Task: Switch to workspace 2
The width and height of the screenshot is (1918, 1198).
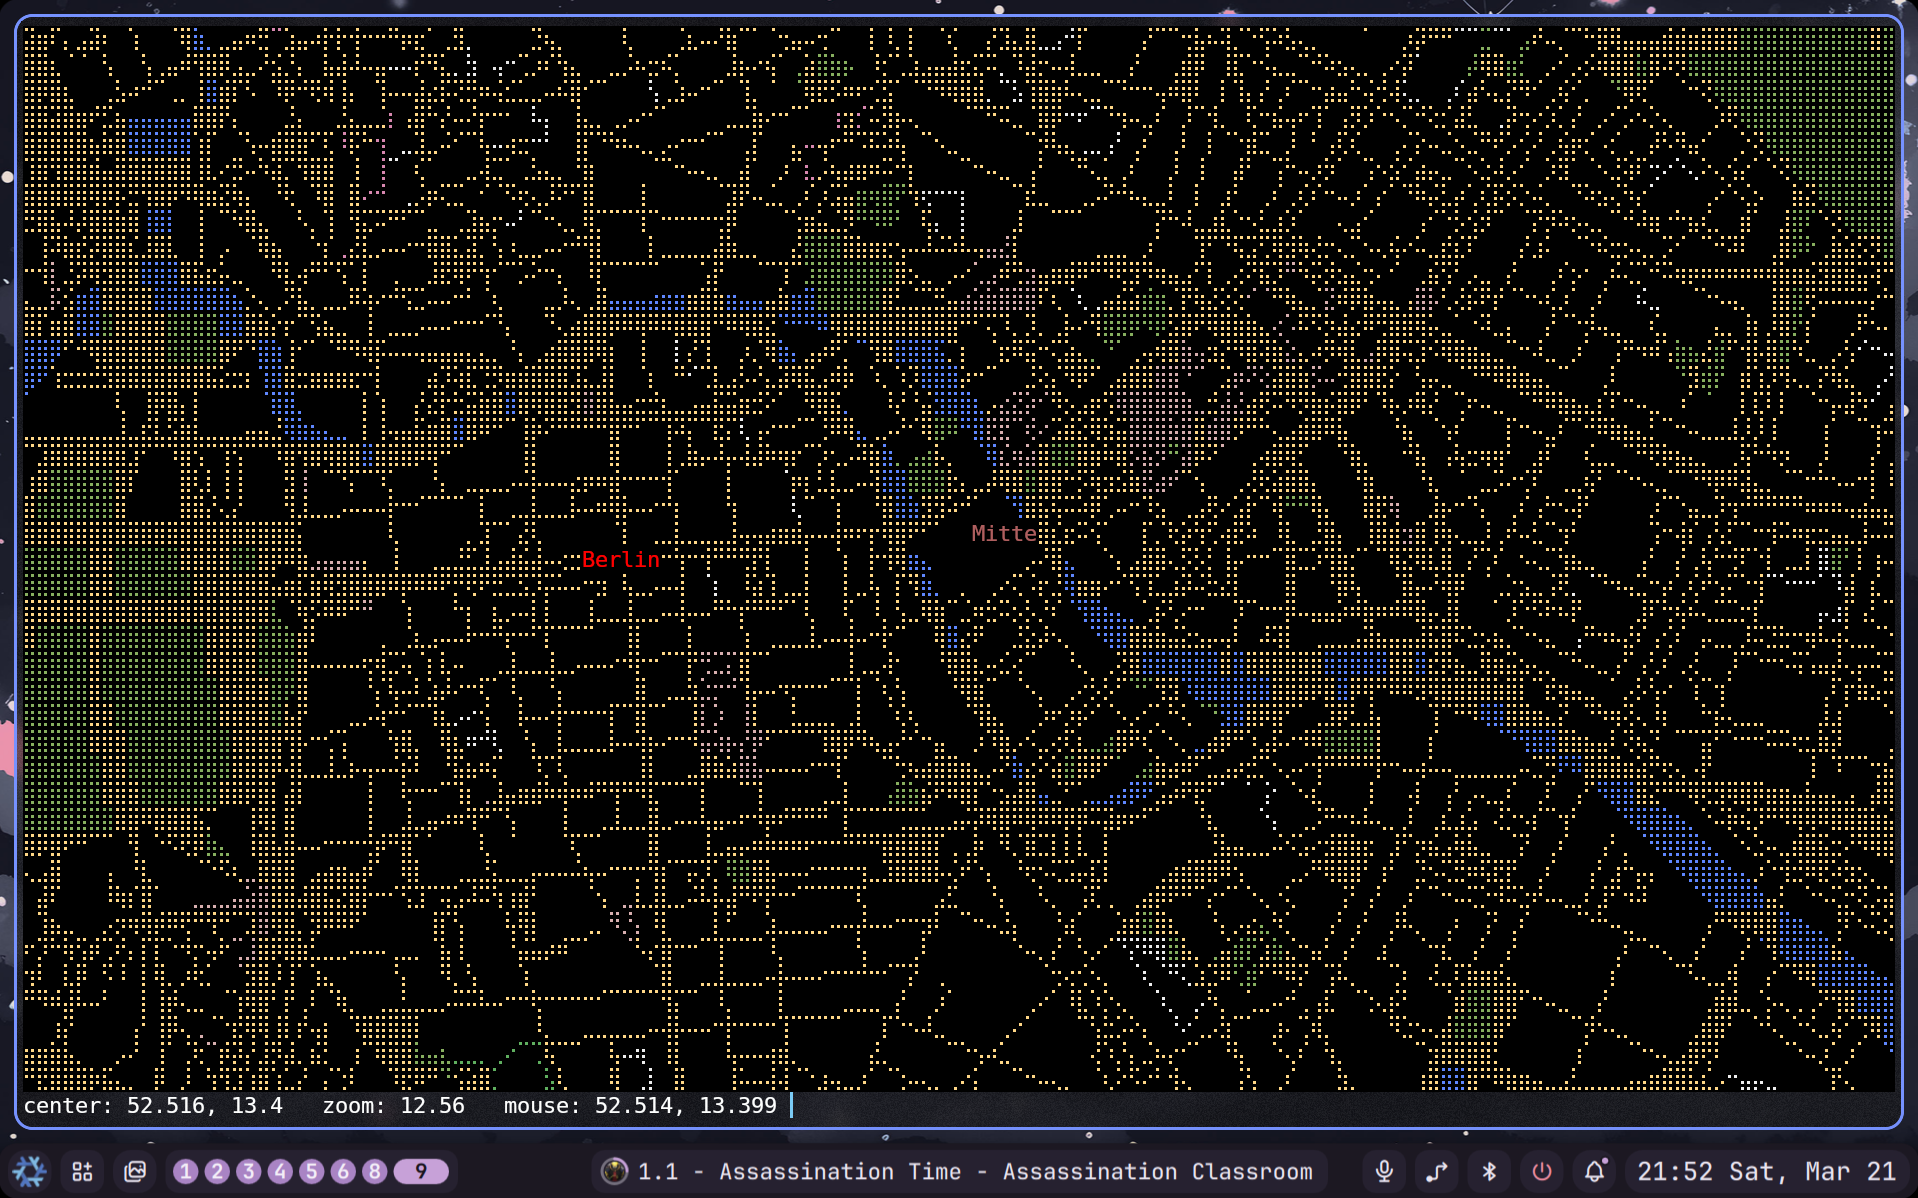Action: tap(217, 1171)
